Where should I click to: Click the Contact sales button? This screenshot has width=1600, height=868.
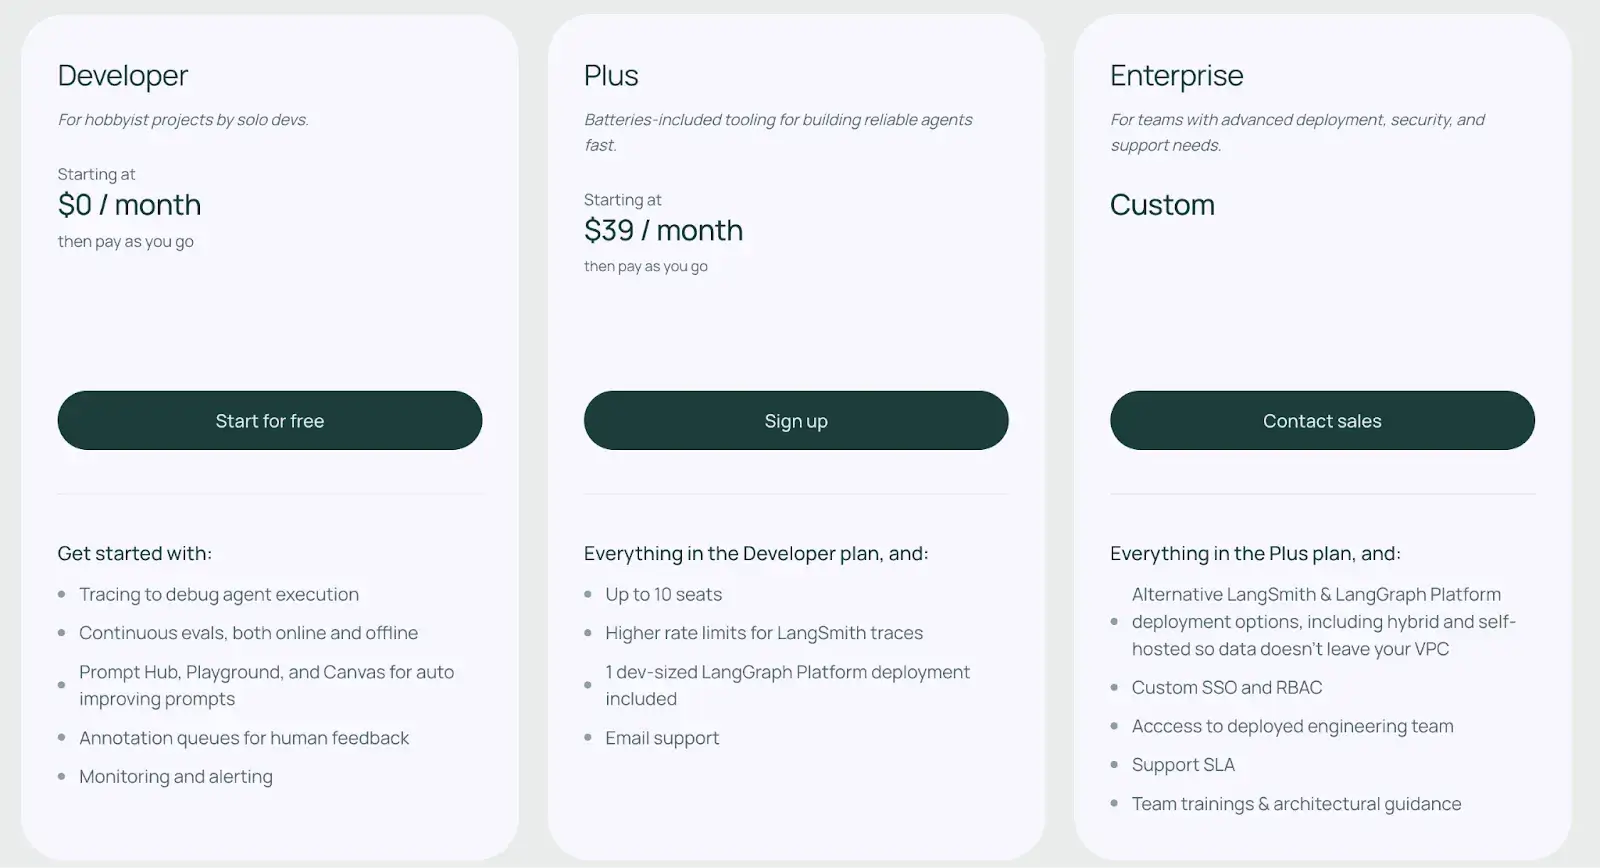coord(1322,421)
